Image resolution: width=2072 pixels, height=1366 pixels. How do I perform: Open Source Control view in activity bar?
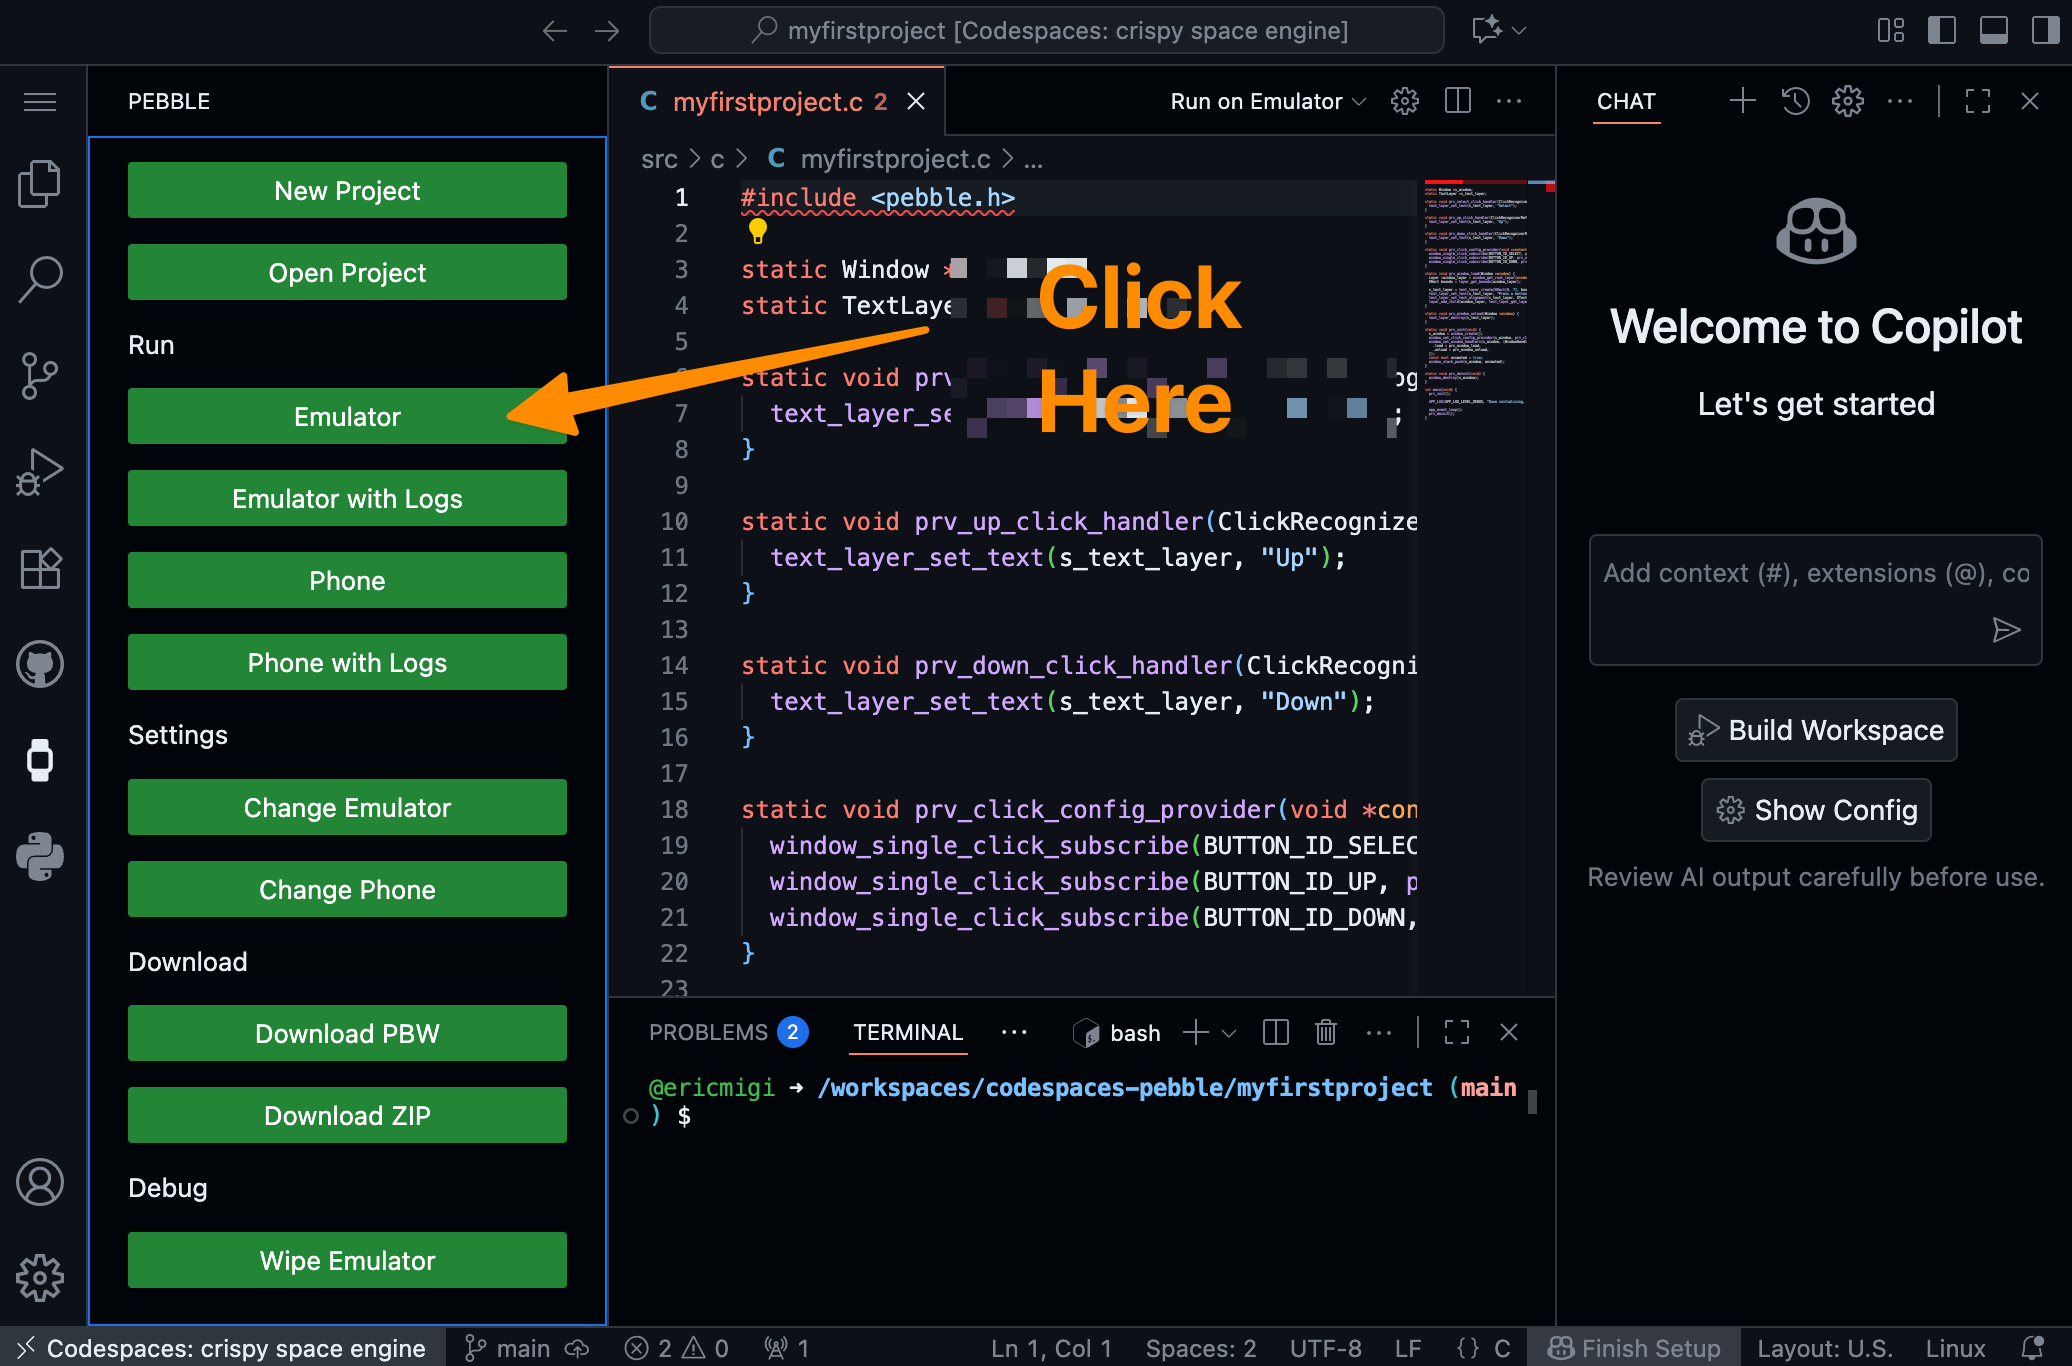tap(40, 376)
